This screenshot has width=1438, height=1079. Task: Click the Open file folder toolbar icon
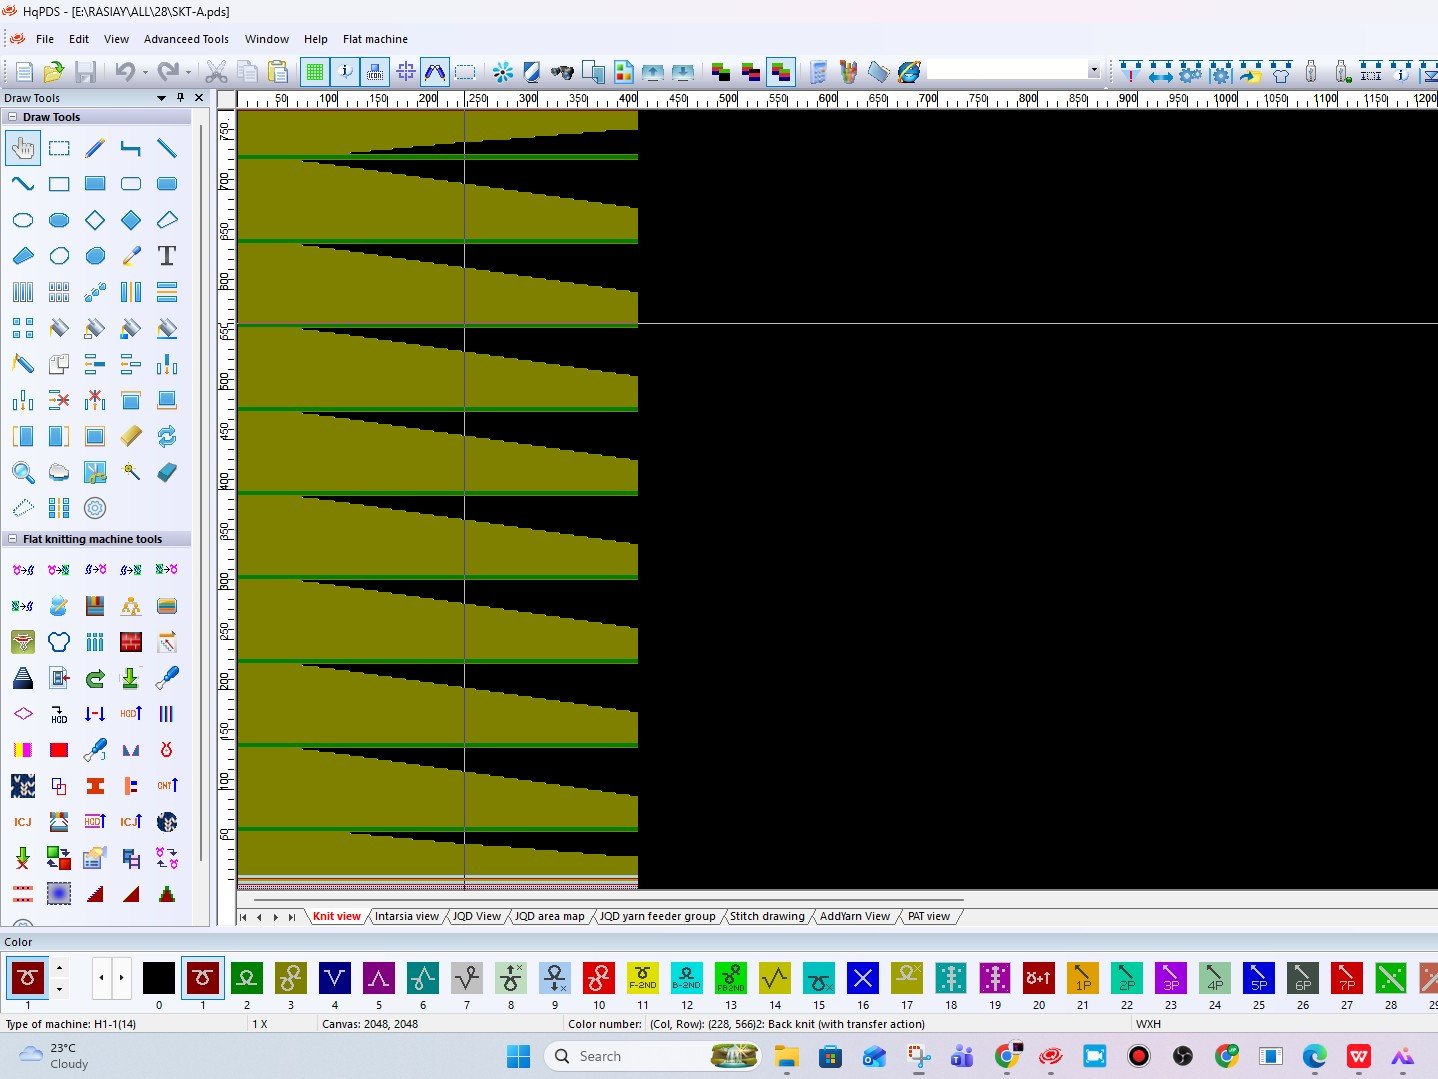(54, 72)
